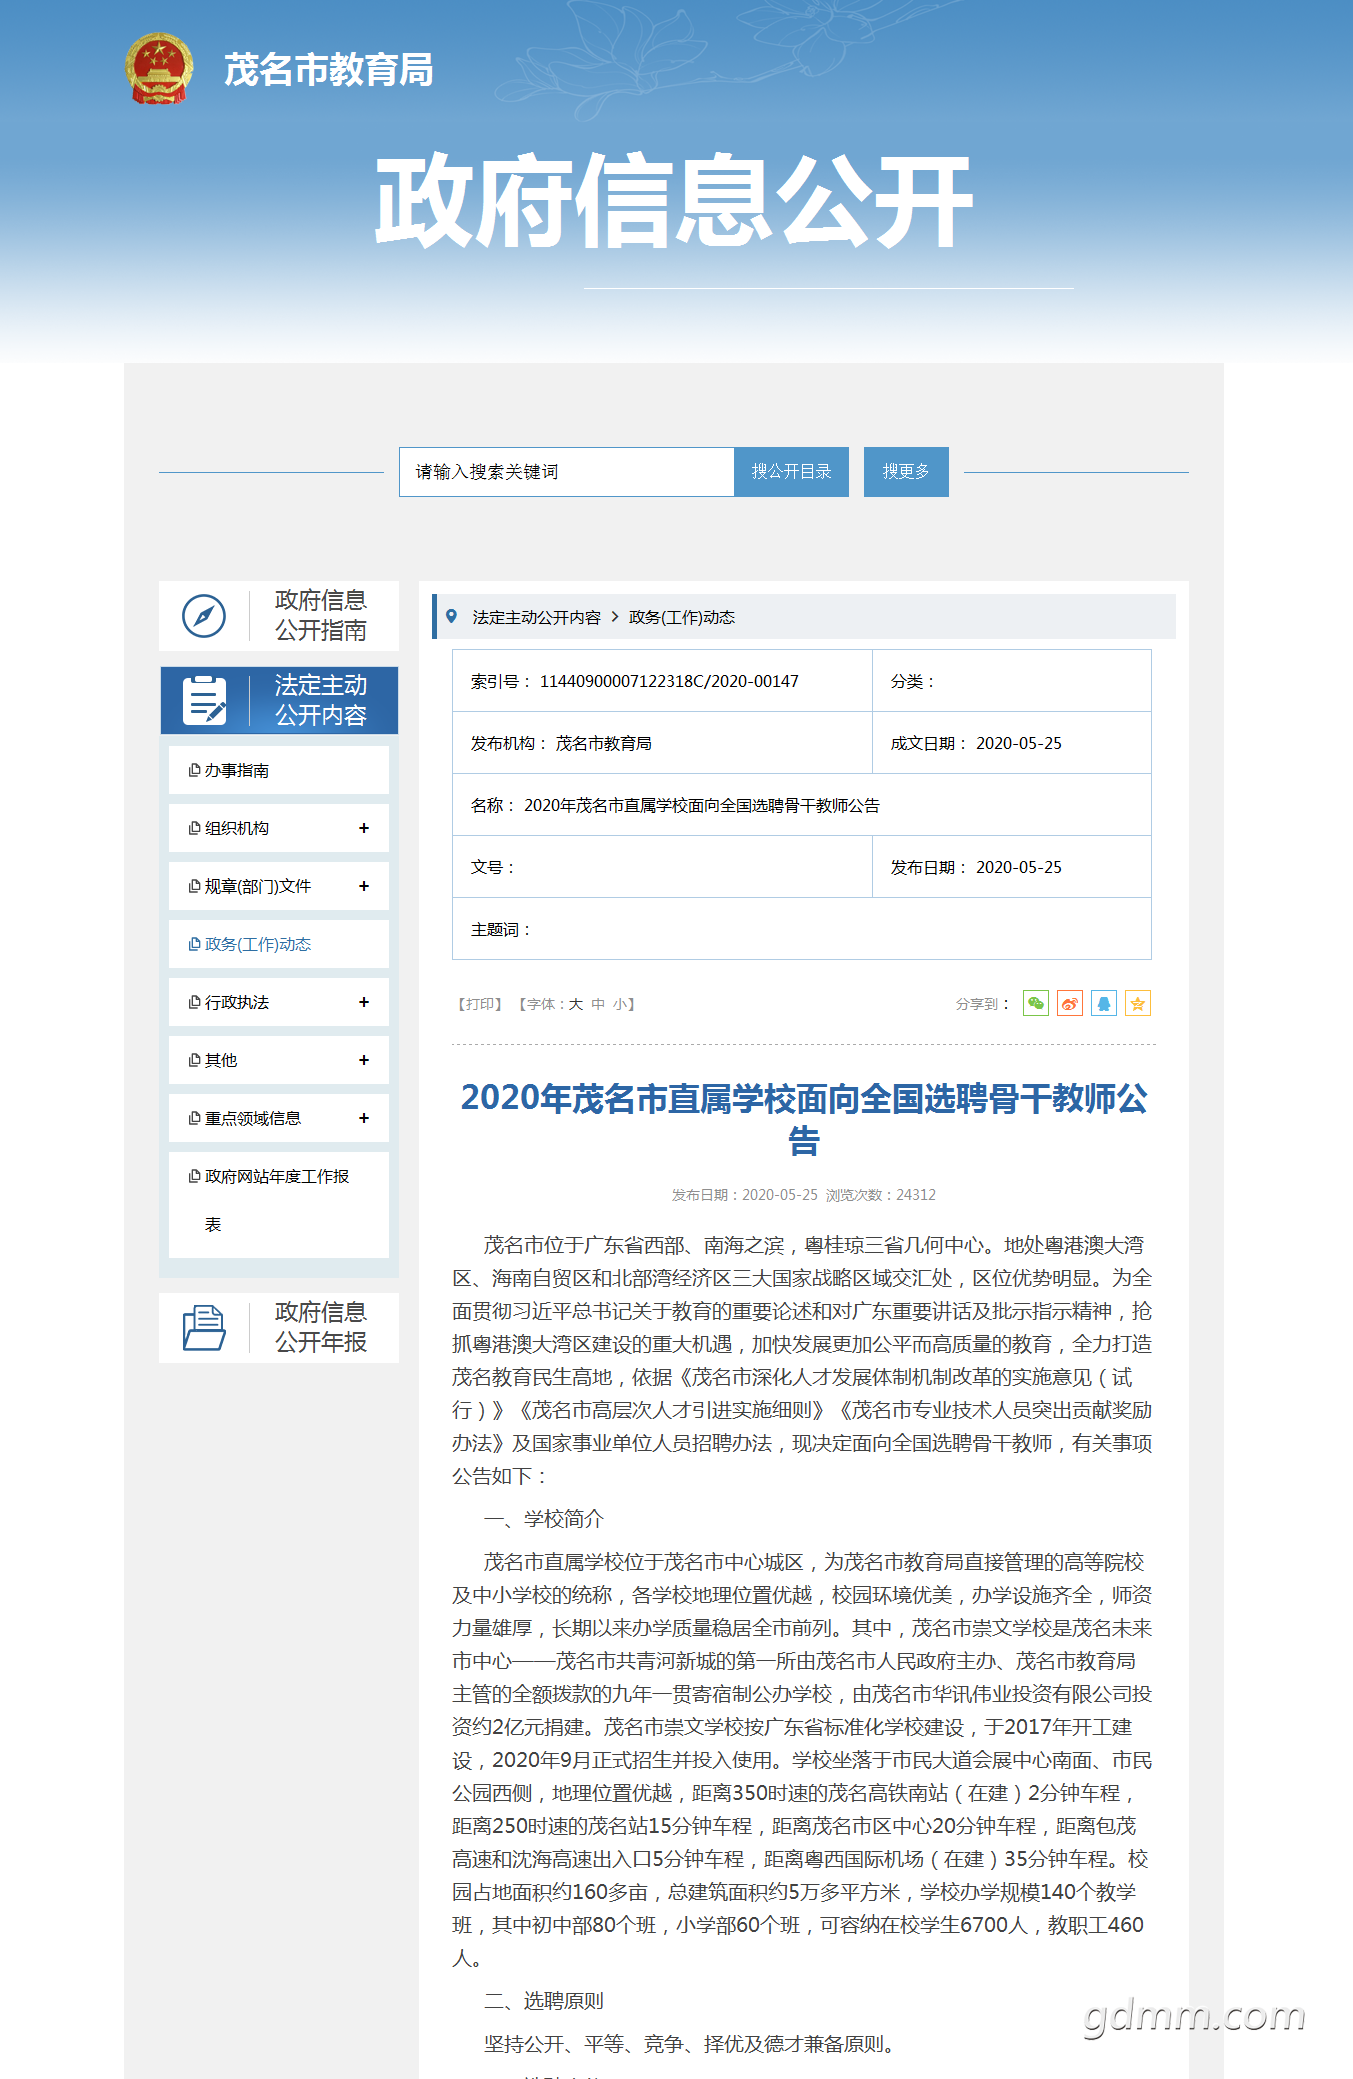This screenshot has height=2079, width=1353.
Task: Expand the 规章(部门)文件 submenu plus sign
Action: pos(364,886)
